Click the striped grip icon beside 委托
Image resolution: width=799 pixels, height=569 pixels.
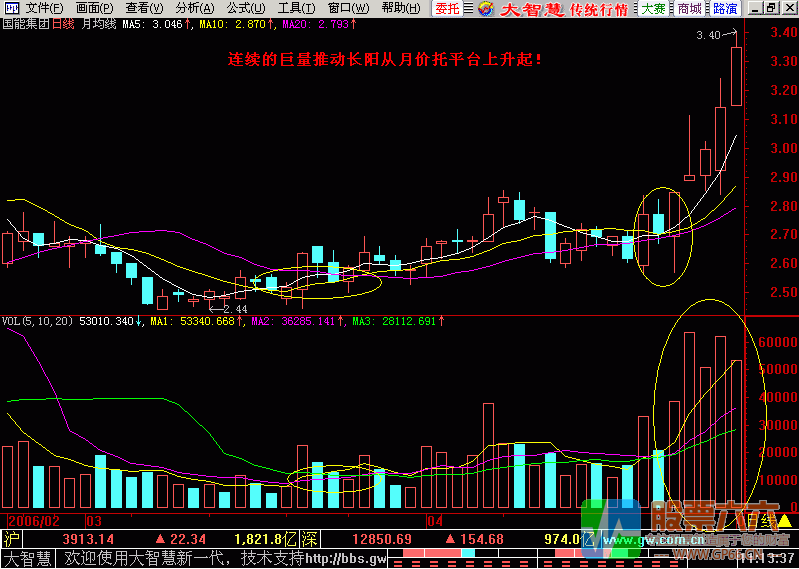(469, 9)
